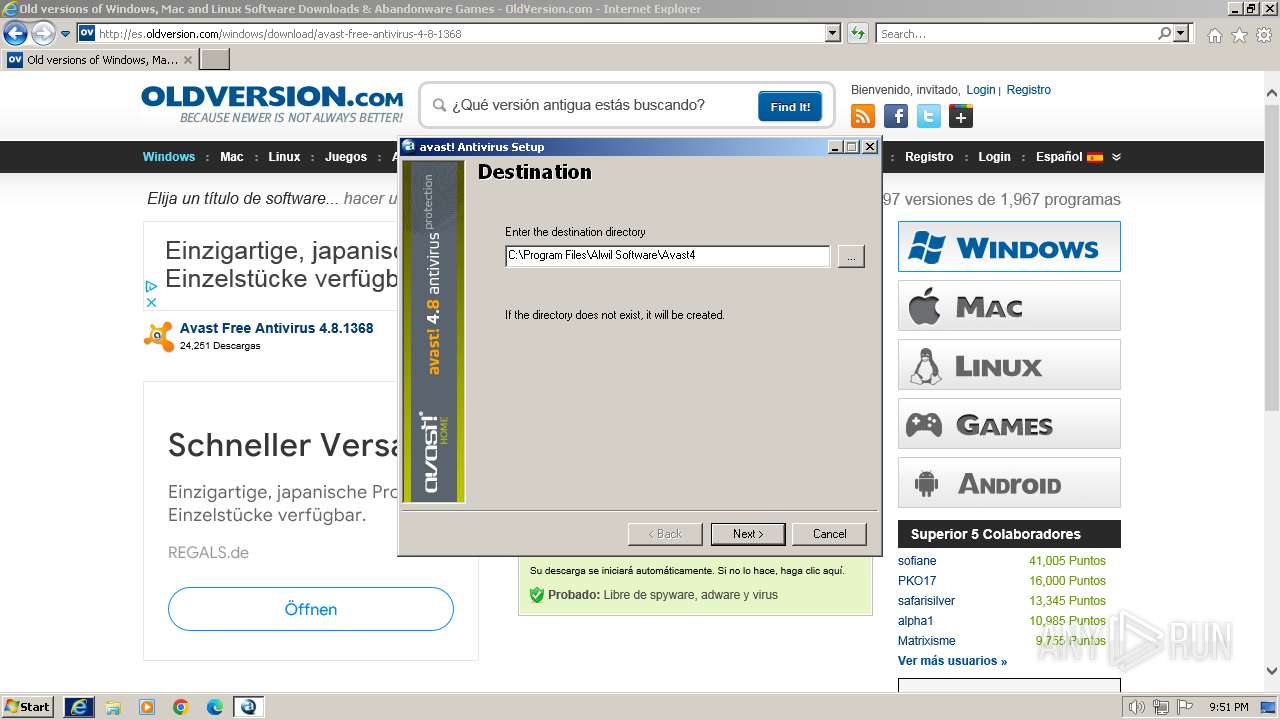Click the Öffnen ad button
Viewport: 1280px width, 720px height.
(311, 609)
